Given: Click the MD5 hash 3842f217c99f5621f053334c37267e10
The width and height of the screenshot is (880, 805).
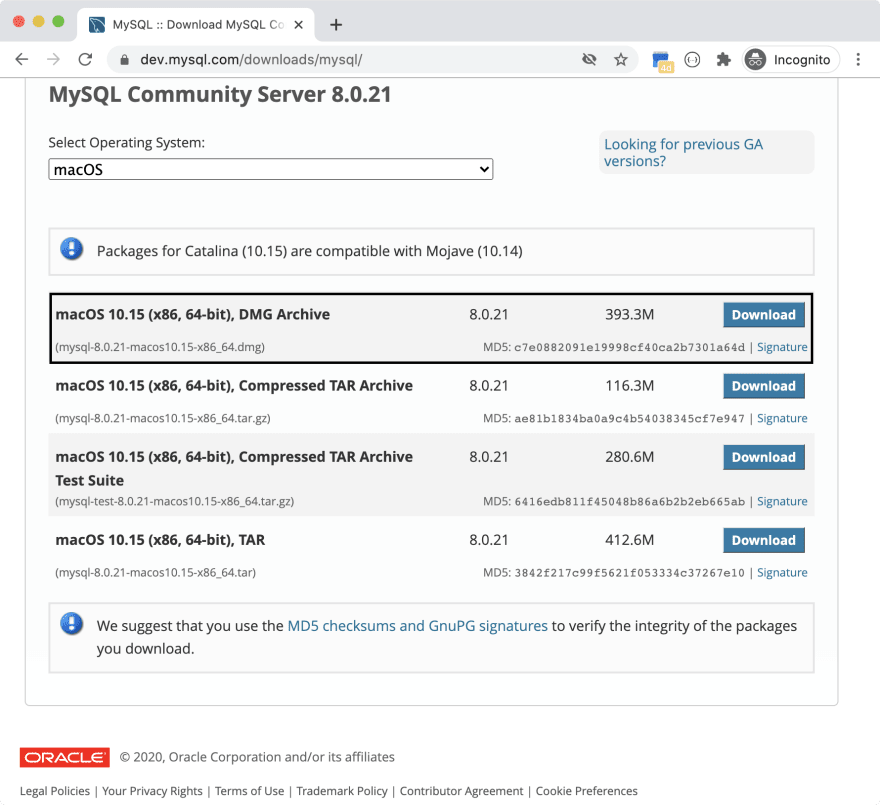Looking at the screenshot, I should 629,573.
